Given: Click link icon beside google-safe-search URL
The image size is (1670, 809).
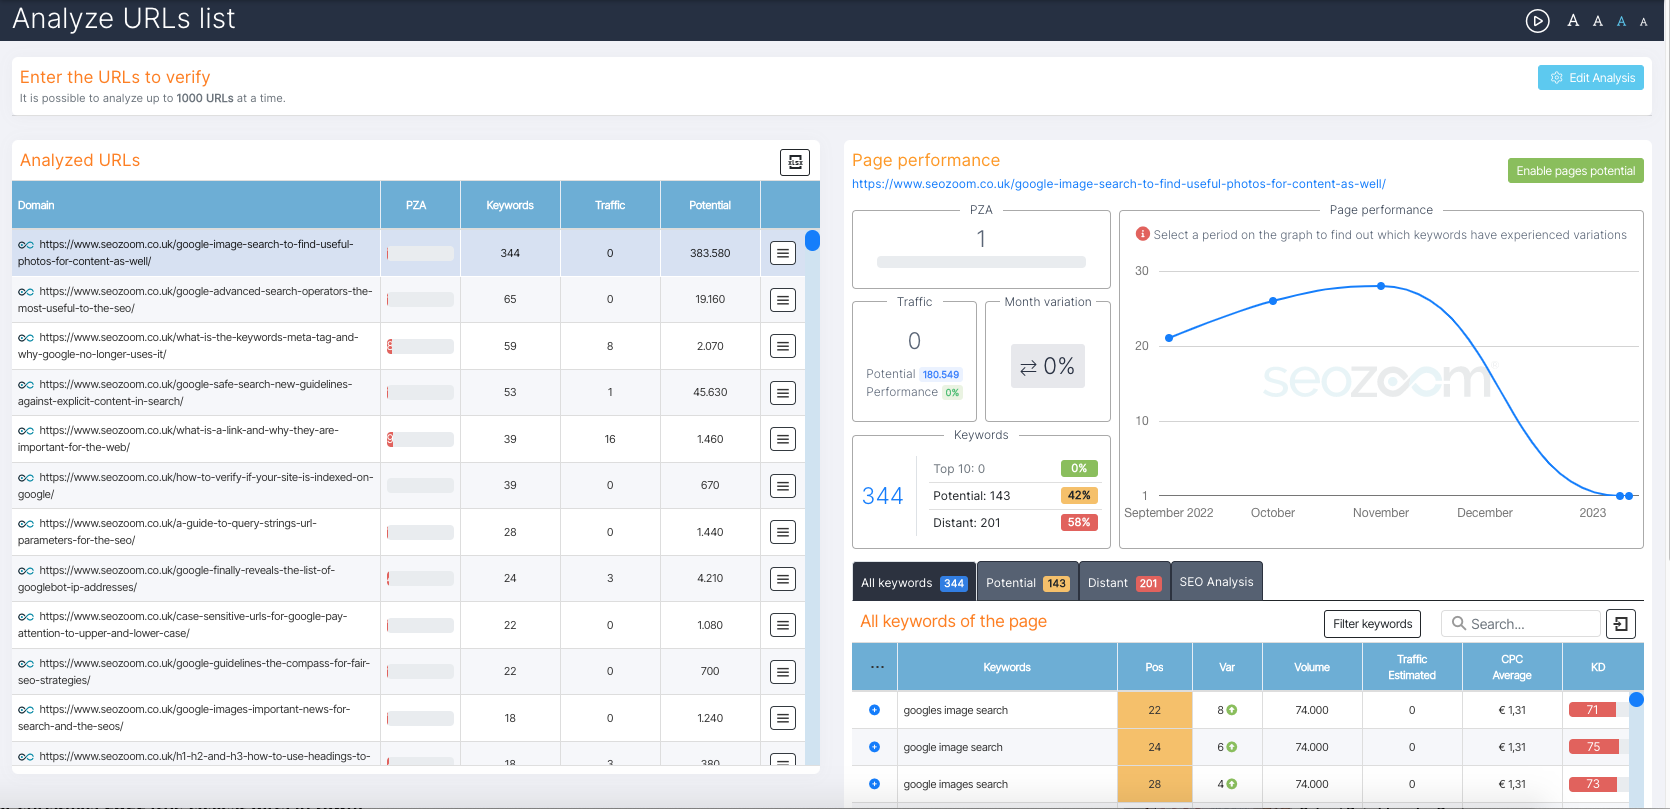Looking at the screenshot, I should point(26,385).
